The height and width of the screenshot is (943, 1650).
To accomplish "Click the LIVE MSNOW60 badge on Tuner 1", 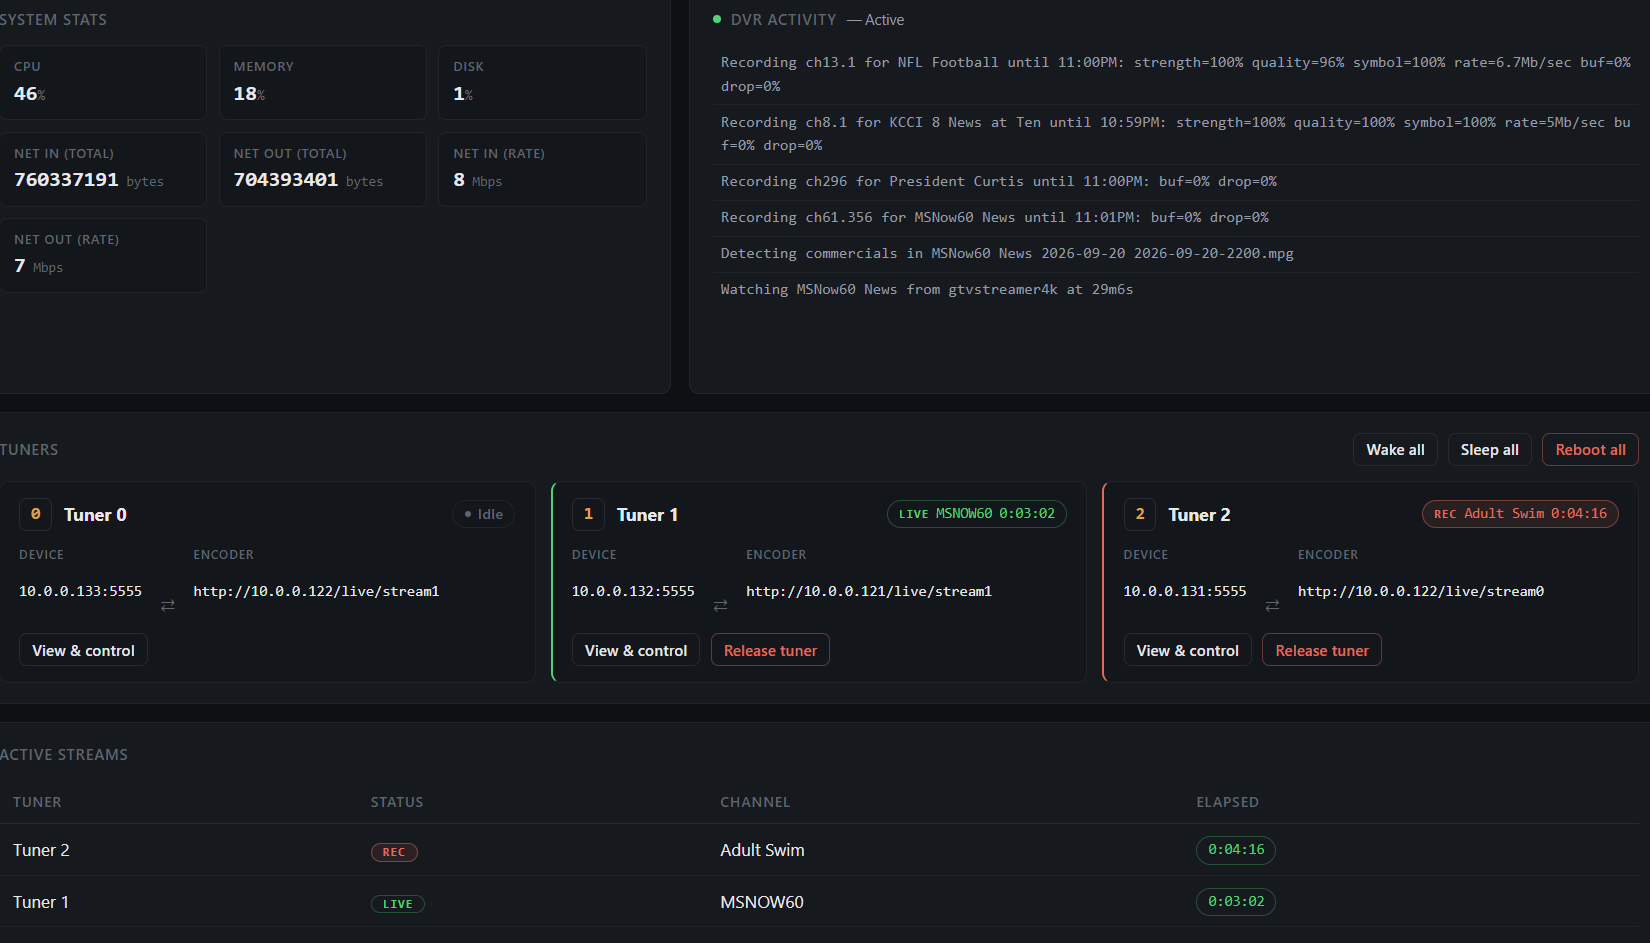I will (977, 514).
